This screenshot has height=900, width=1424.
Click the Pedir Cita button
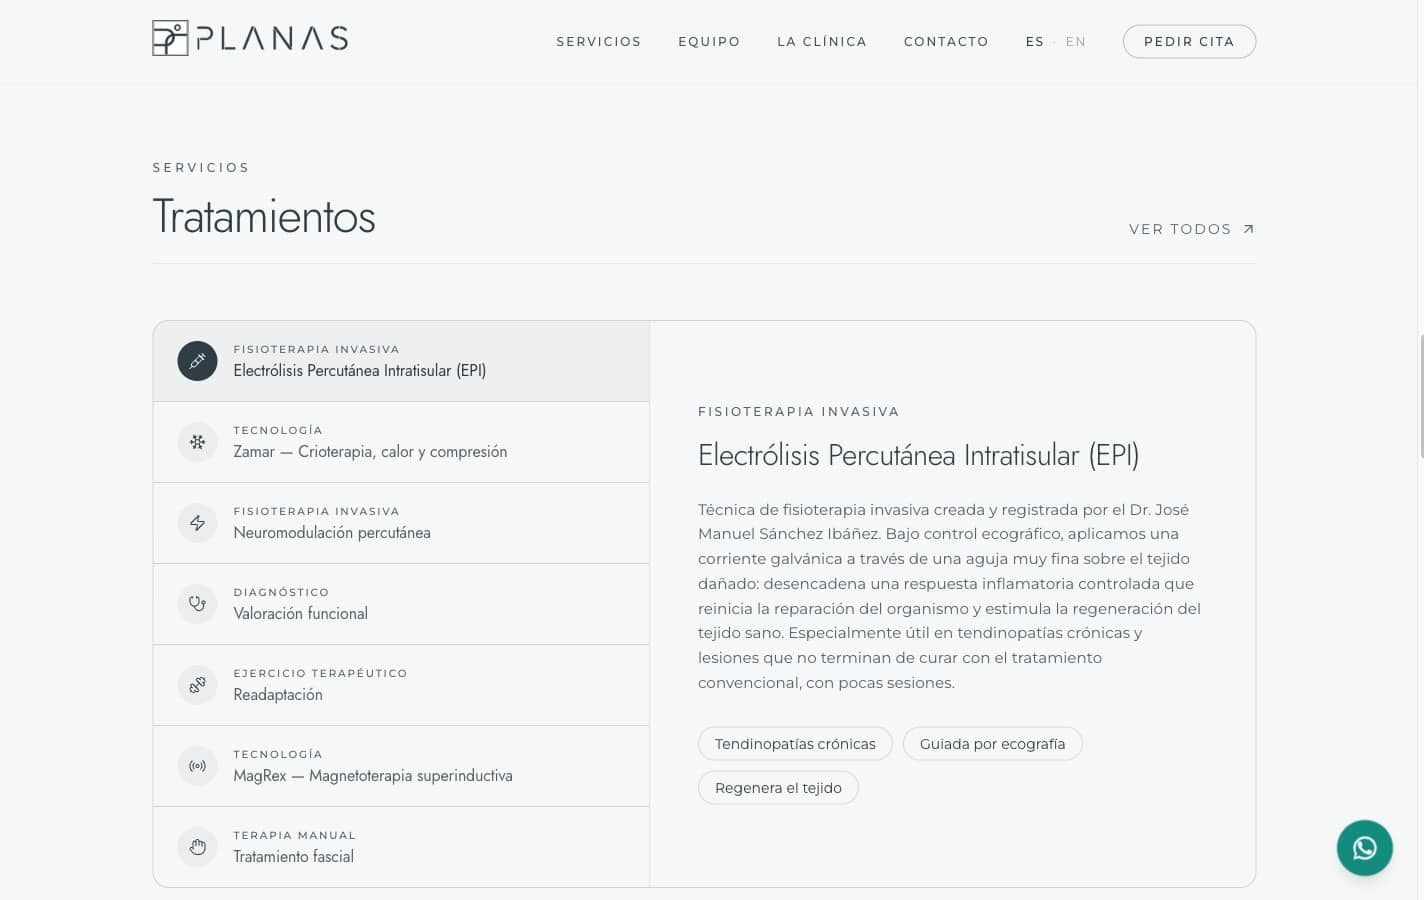1189,42
